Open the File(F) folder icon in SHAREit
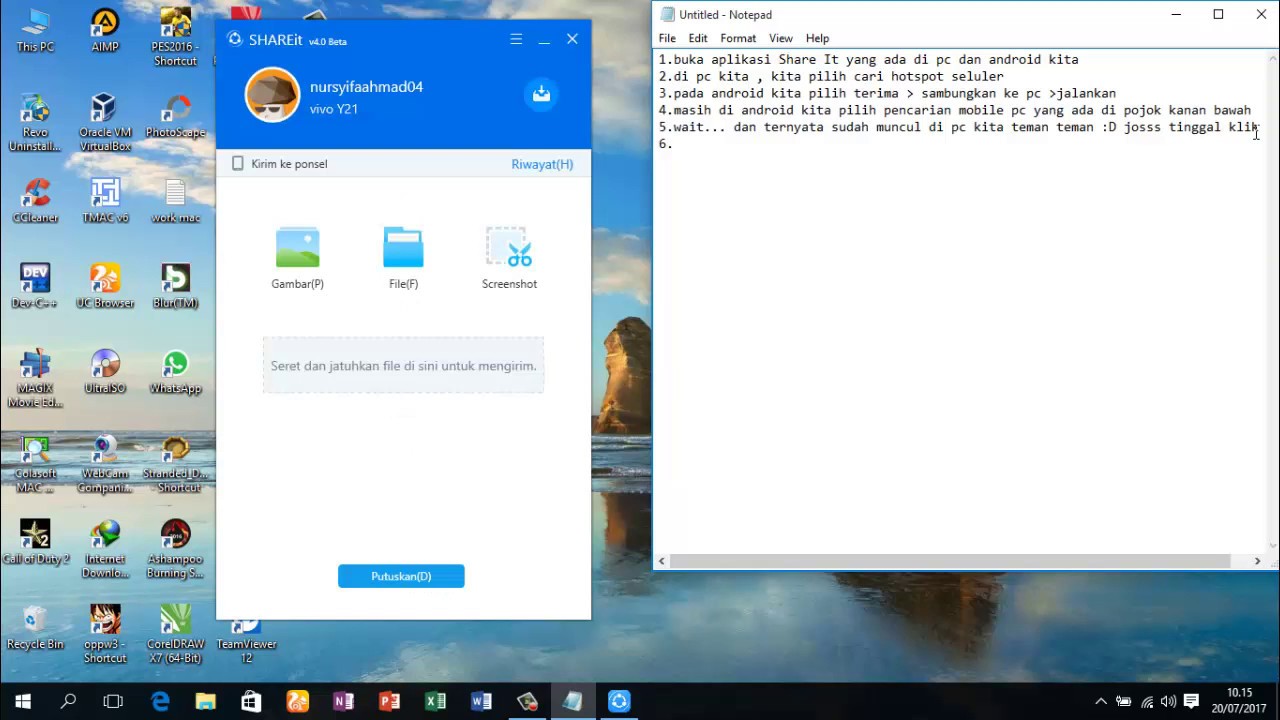The height and width of the screenshot is (720, 1280). (403, 248)
